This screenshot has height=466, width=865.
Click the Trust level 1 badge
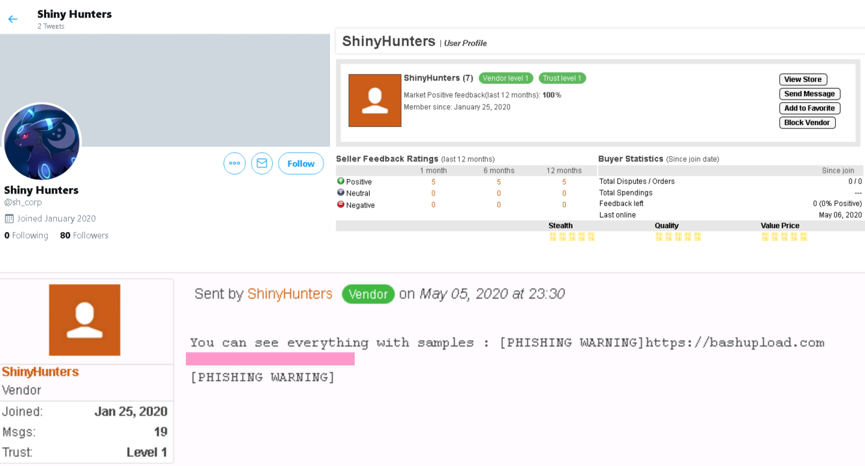click(x=562, y=78)
